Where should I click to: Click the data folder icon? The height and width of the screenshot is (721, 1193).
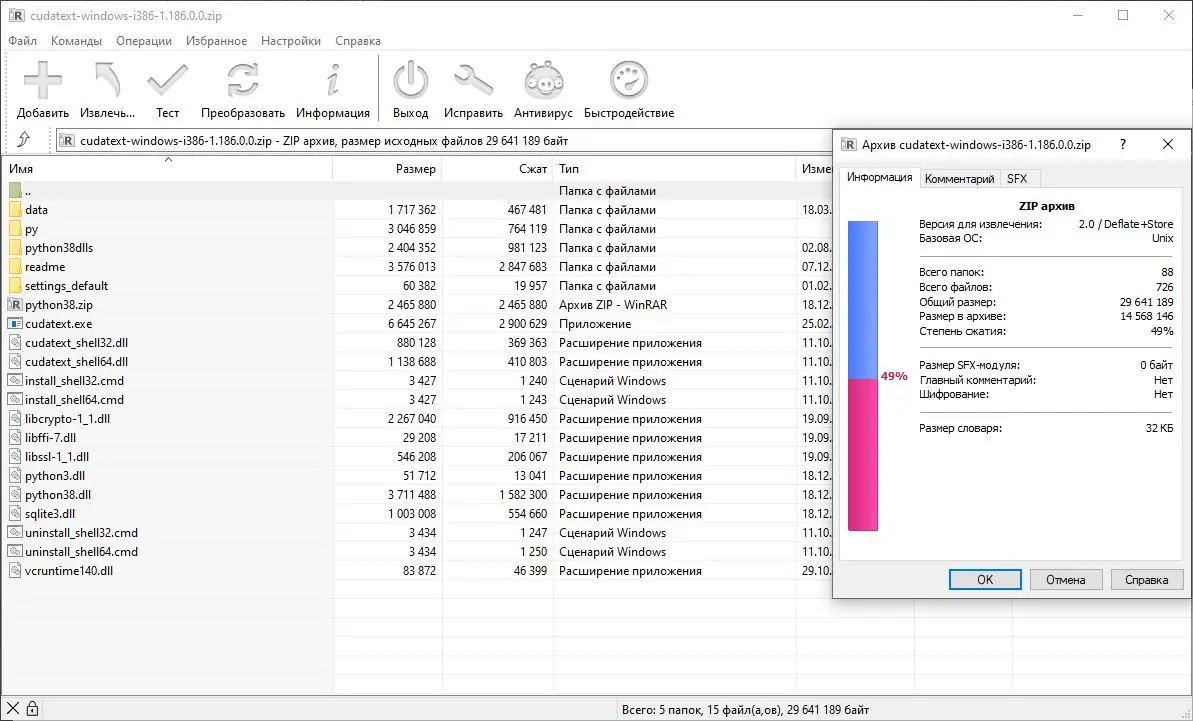tap(15, 210)
